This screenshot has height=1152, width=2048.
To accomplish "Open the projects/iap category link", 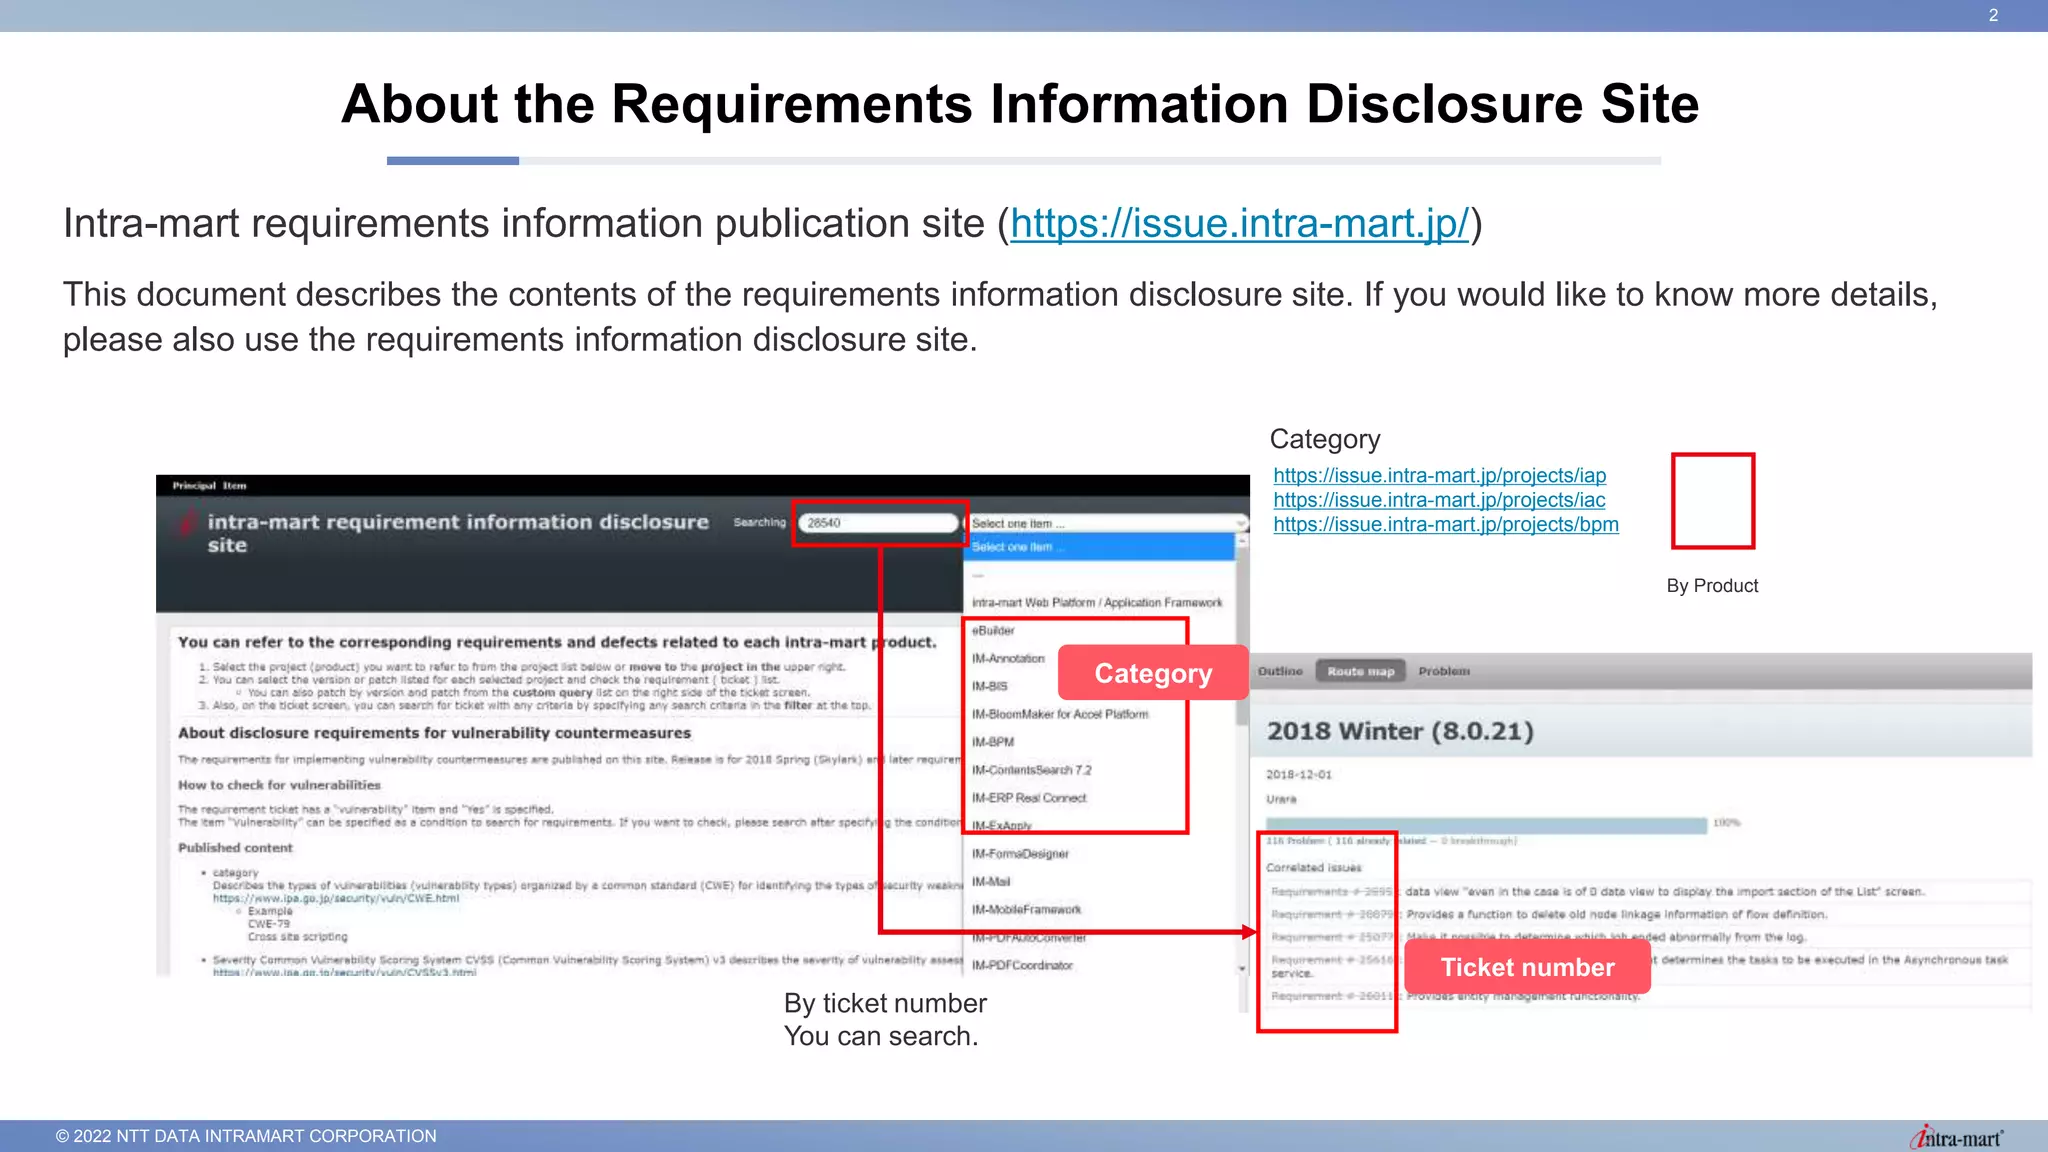I will 1439,476.
